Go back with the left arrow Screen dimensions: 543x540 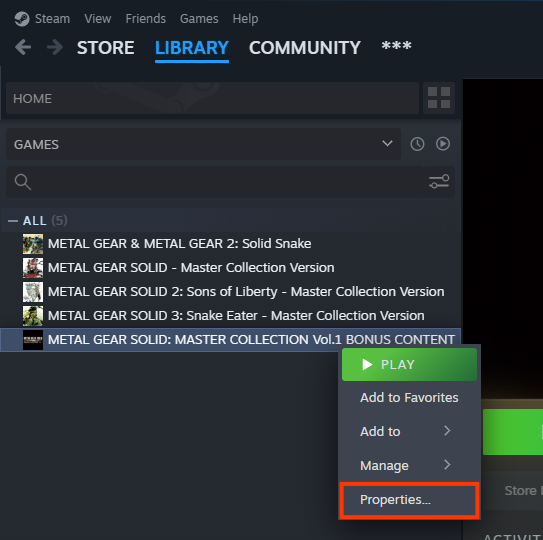pos(23,47)
